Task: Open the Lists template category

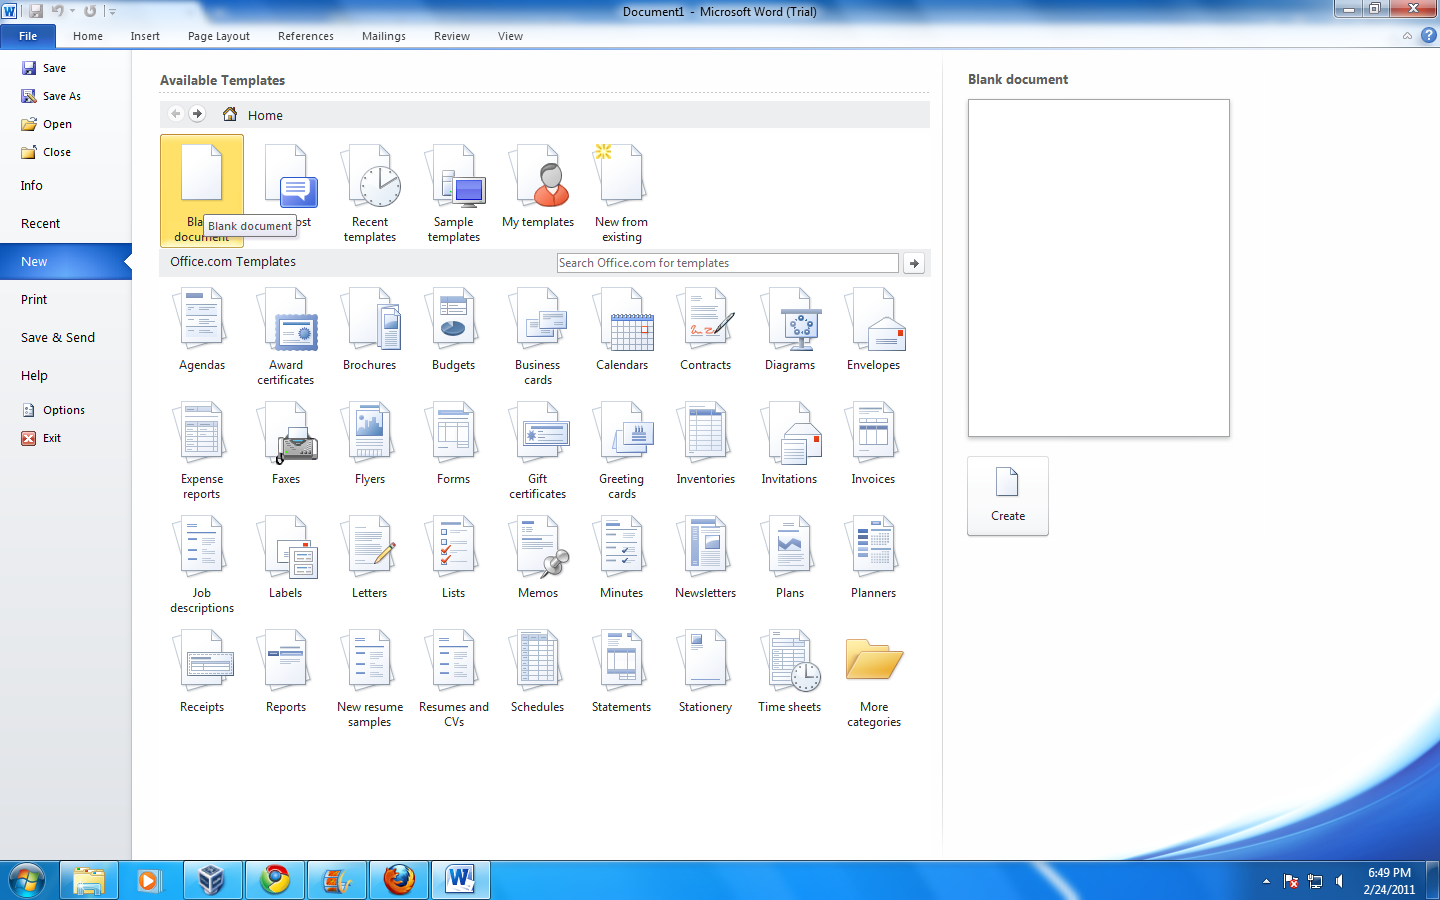Action: 454,557
